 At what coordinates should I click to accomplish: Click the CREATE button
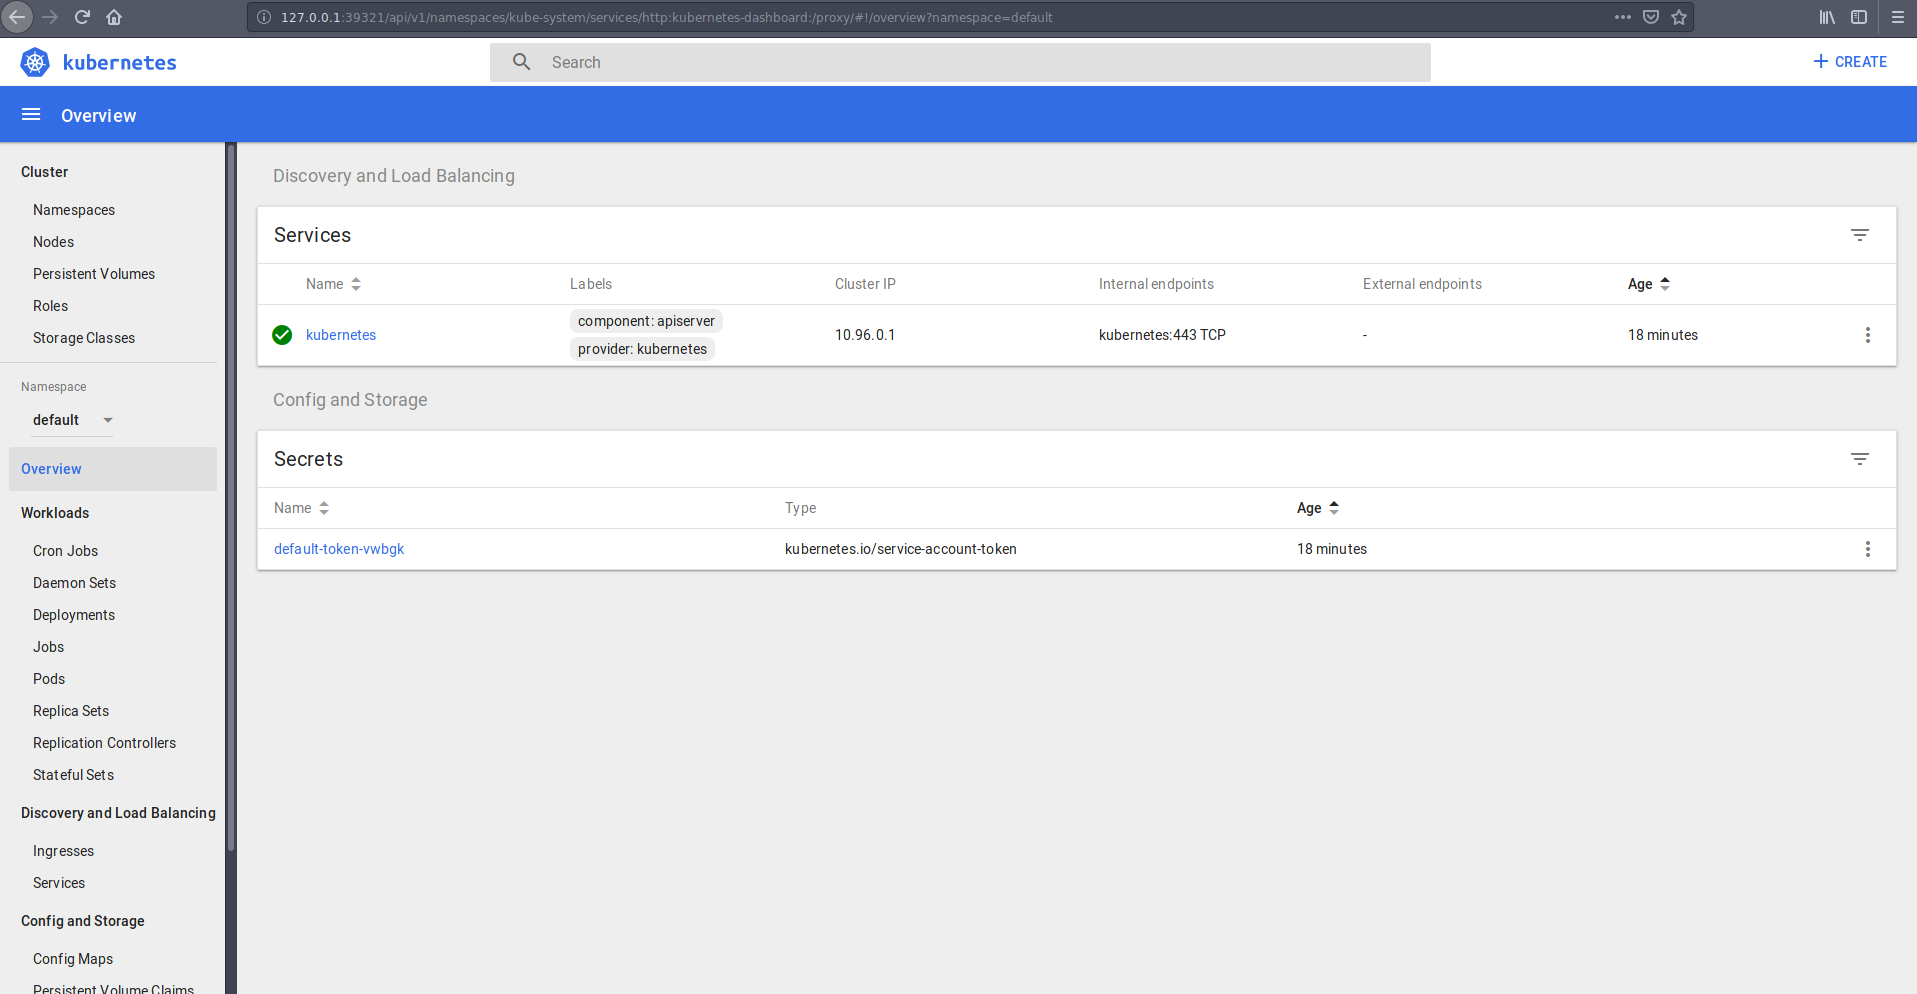(x=1850, y=62)
